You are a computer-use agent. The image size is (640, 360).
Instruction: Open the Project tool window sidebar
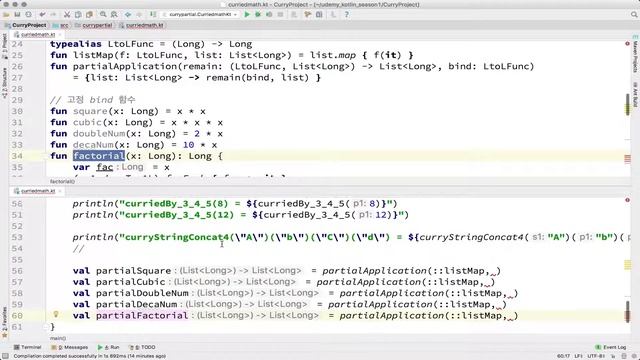[x=4, y=46]
